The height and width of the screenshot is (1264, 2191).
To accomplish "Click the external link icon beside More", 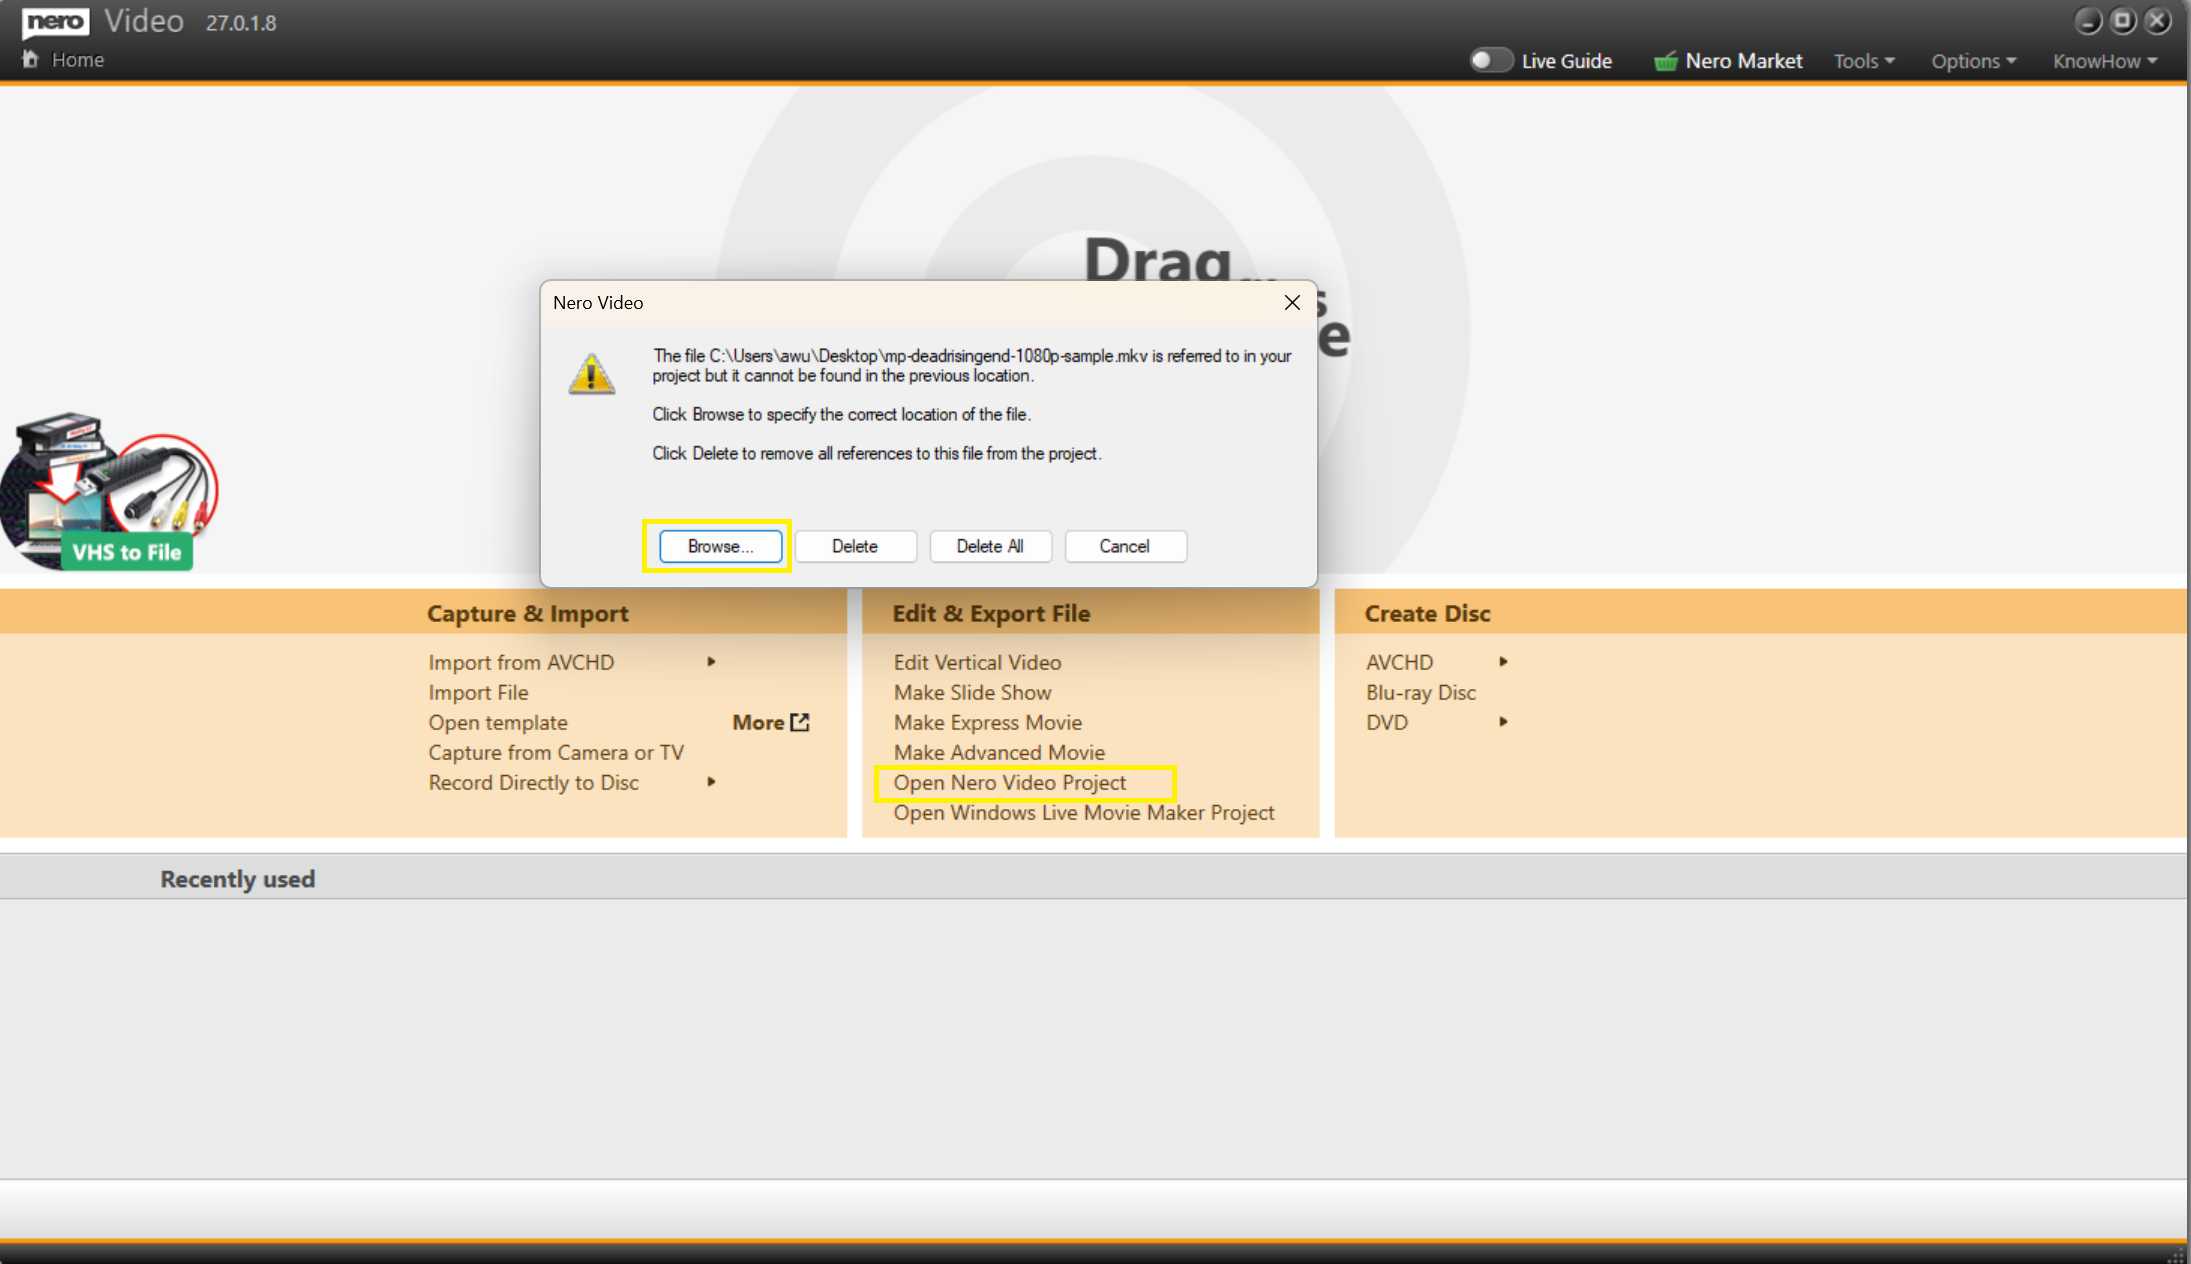I will click(x=800, y=722).
